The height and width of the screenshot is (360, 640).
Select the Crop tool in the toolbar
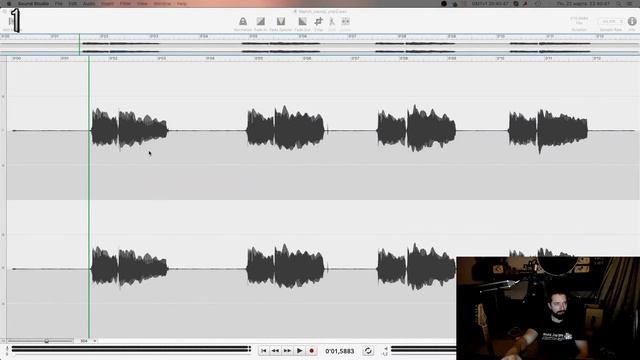coord(318,22)
